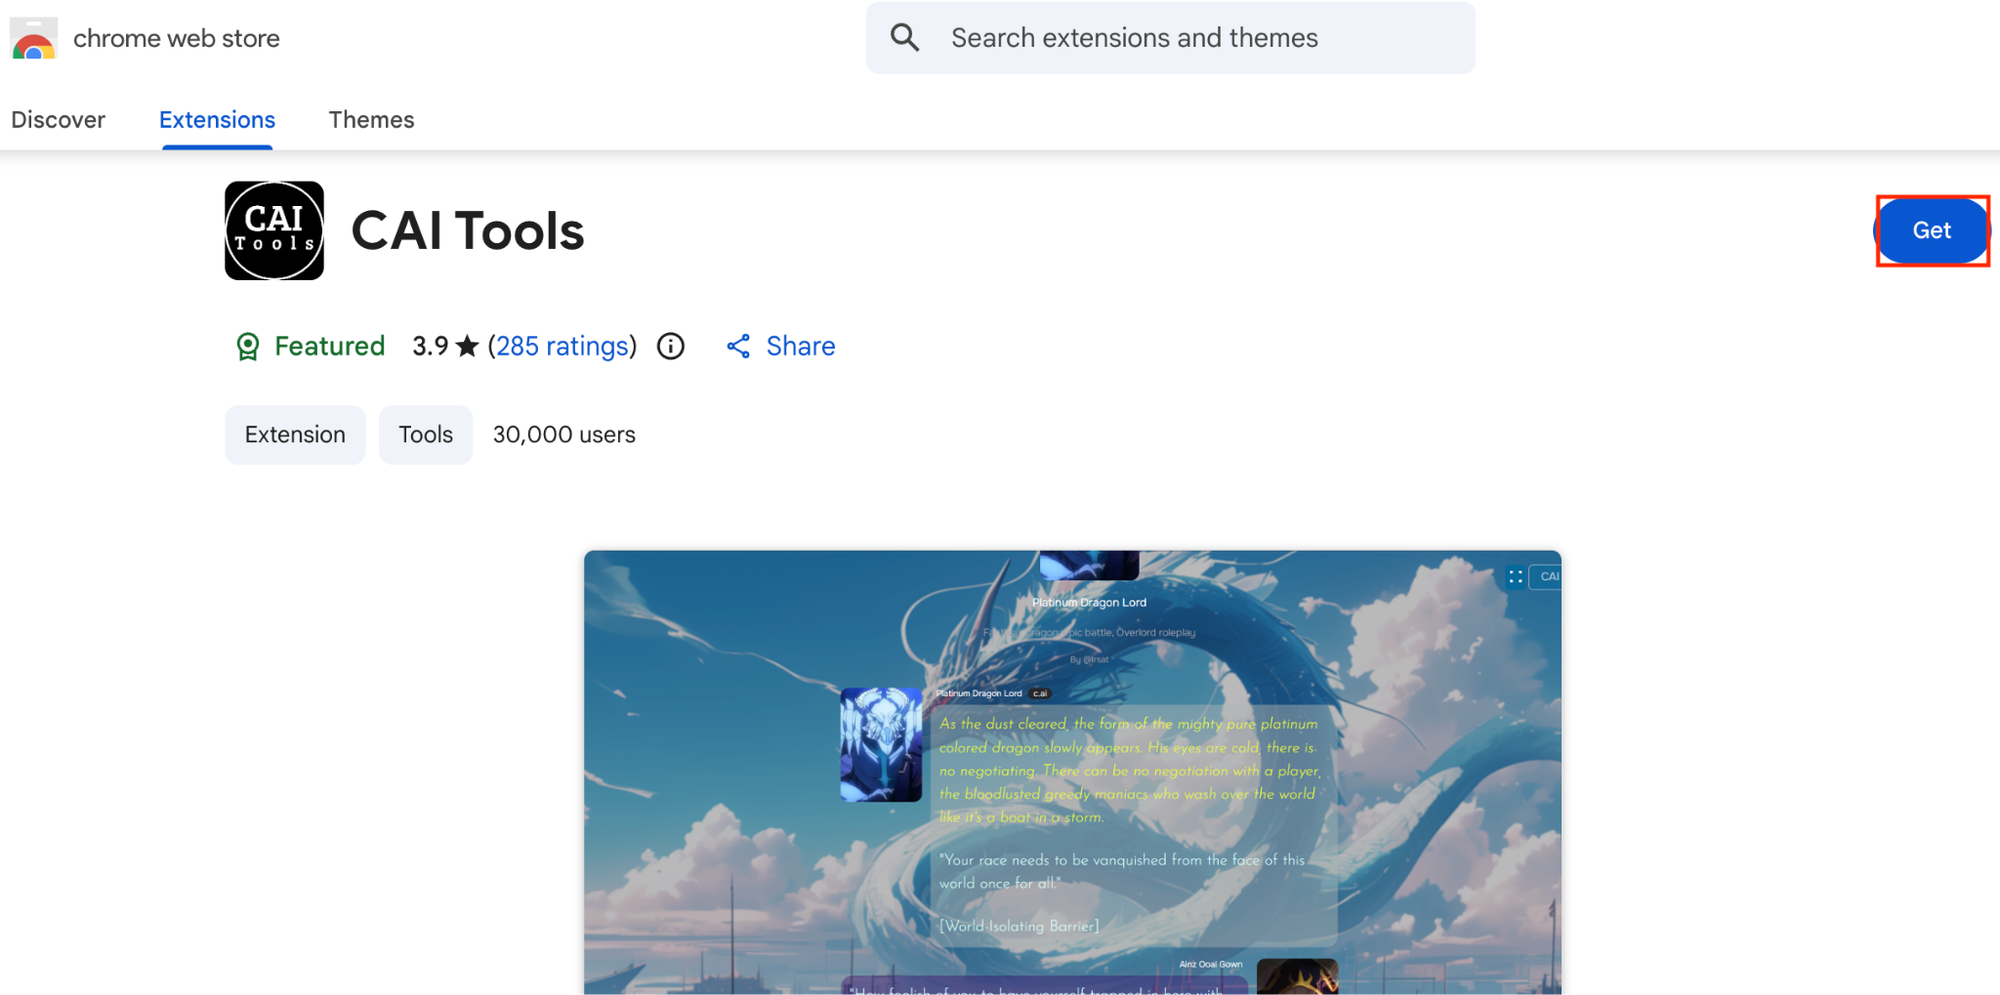Click the yellow dragon message text in preview

[1128, 769]
